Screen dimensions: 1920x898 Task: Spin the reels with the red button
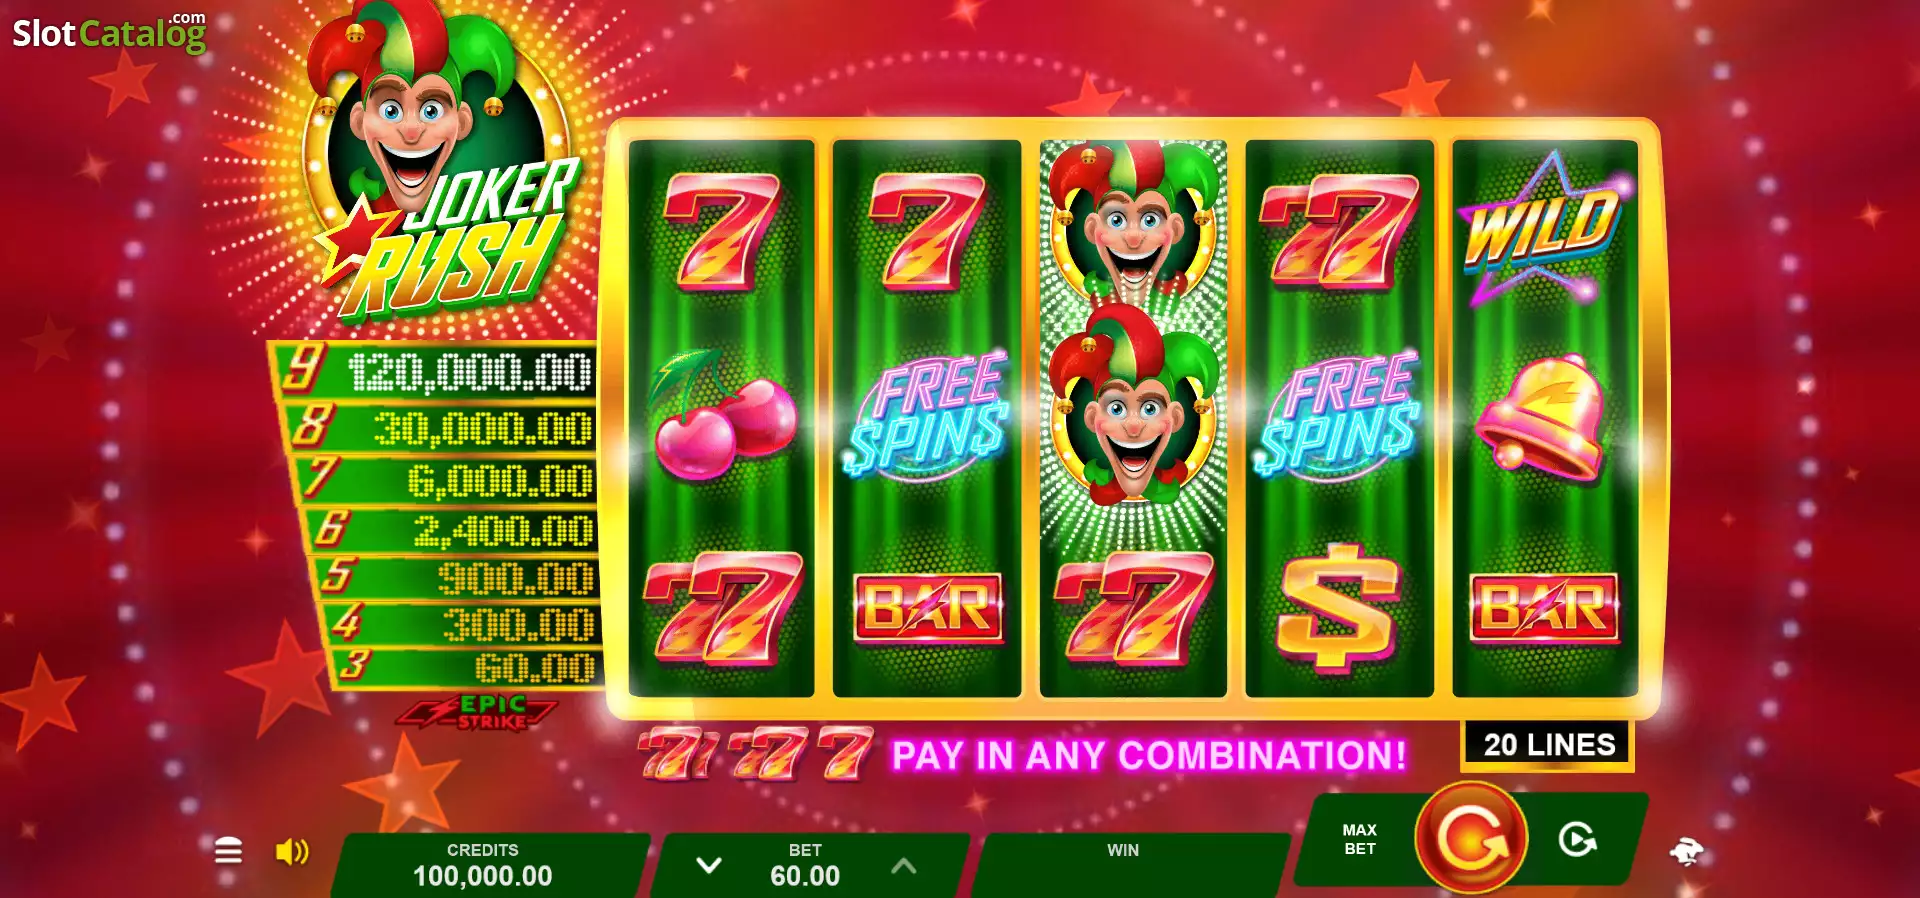click(1471, 838)
